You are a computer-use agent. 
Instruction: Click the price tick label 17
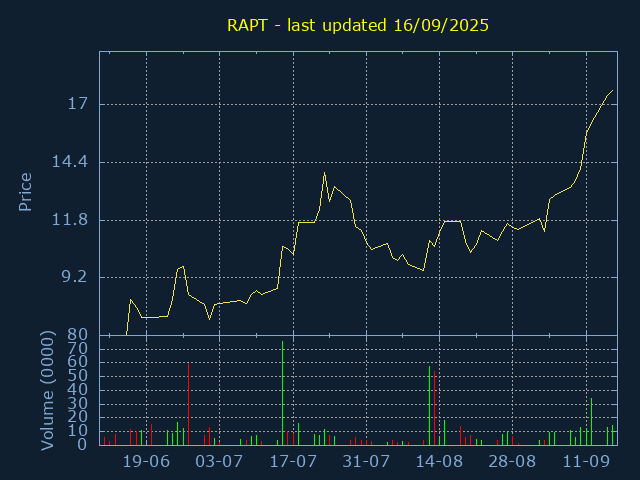(x=78, y=104)
